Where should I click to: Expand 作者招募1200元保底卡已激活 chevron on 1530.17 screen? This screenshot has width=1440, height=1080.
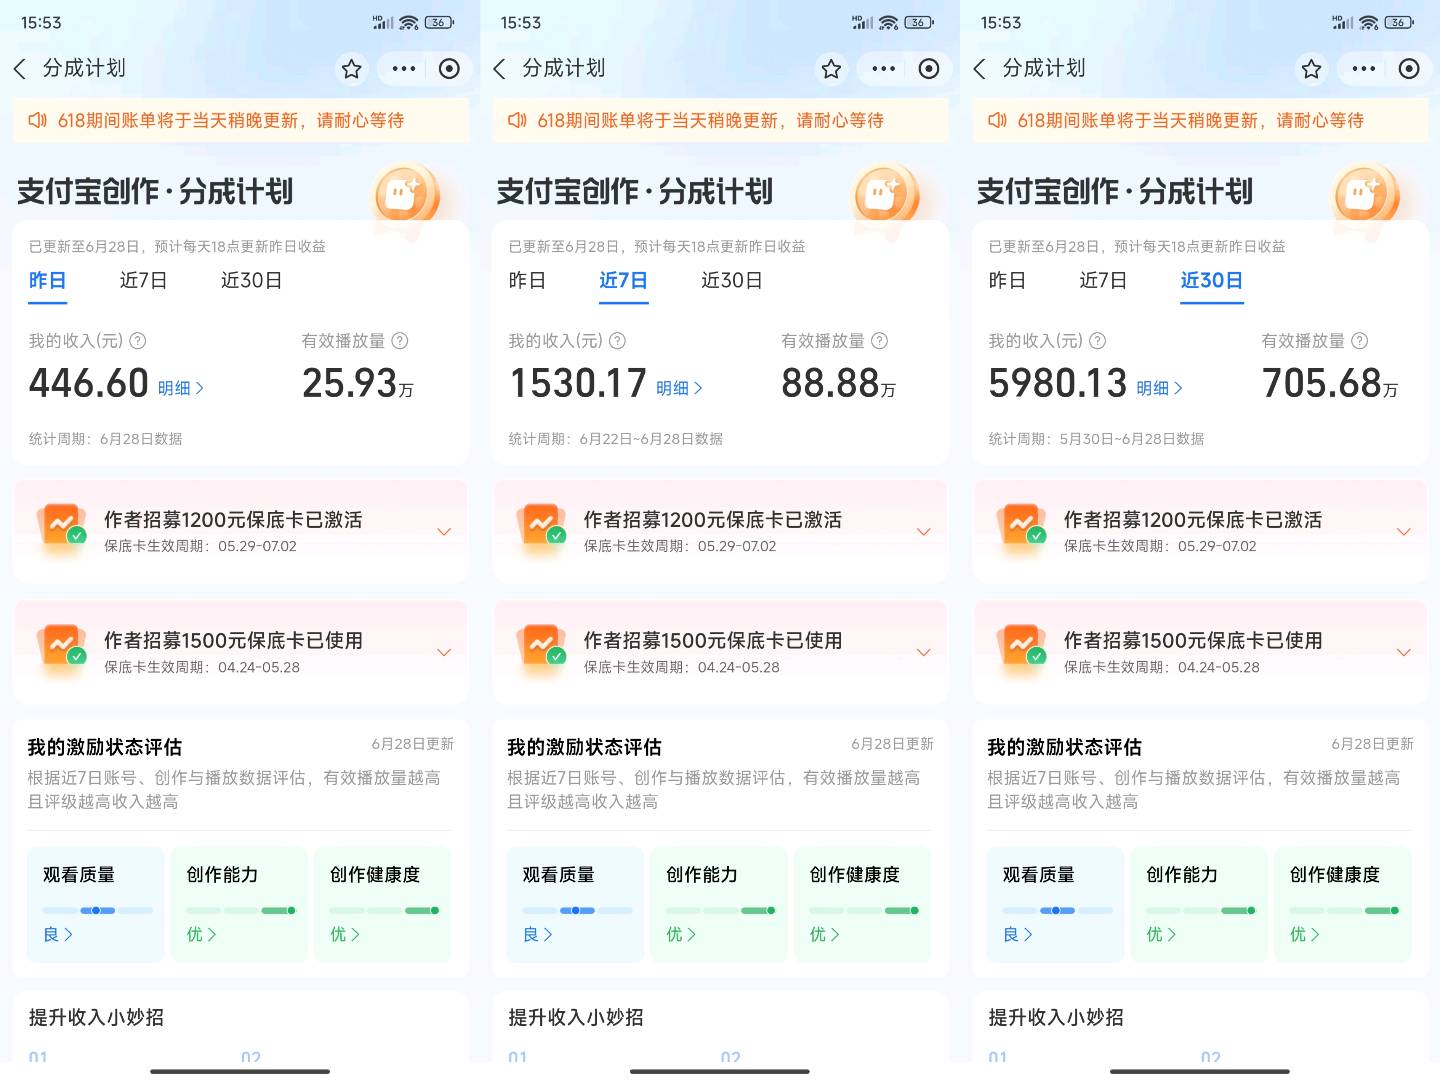click(924, 532)
